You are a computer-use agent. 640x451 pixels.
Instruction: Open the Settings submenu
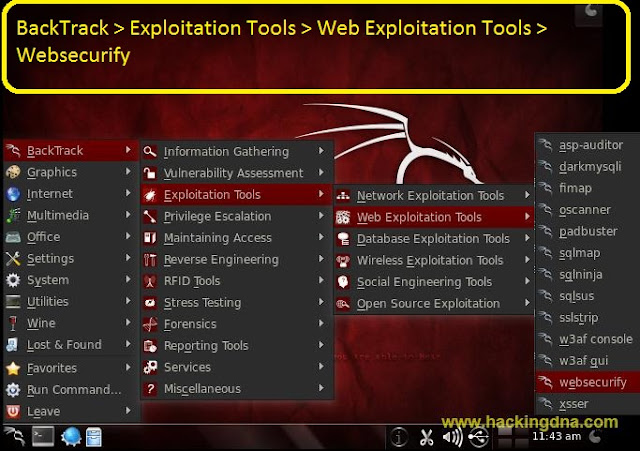click(x=71, y=258)
